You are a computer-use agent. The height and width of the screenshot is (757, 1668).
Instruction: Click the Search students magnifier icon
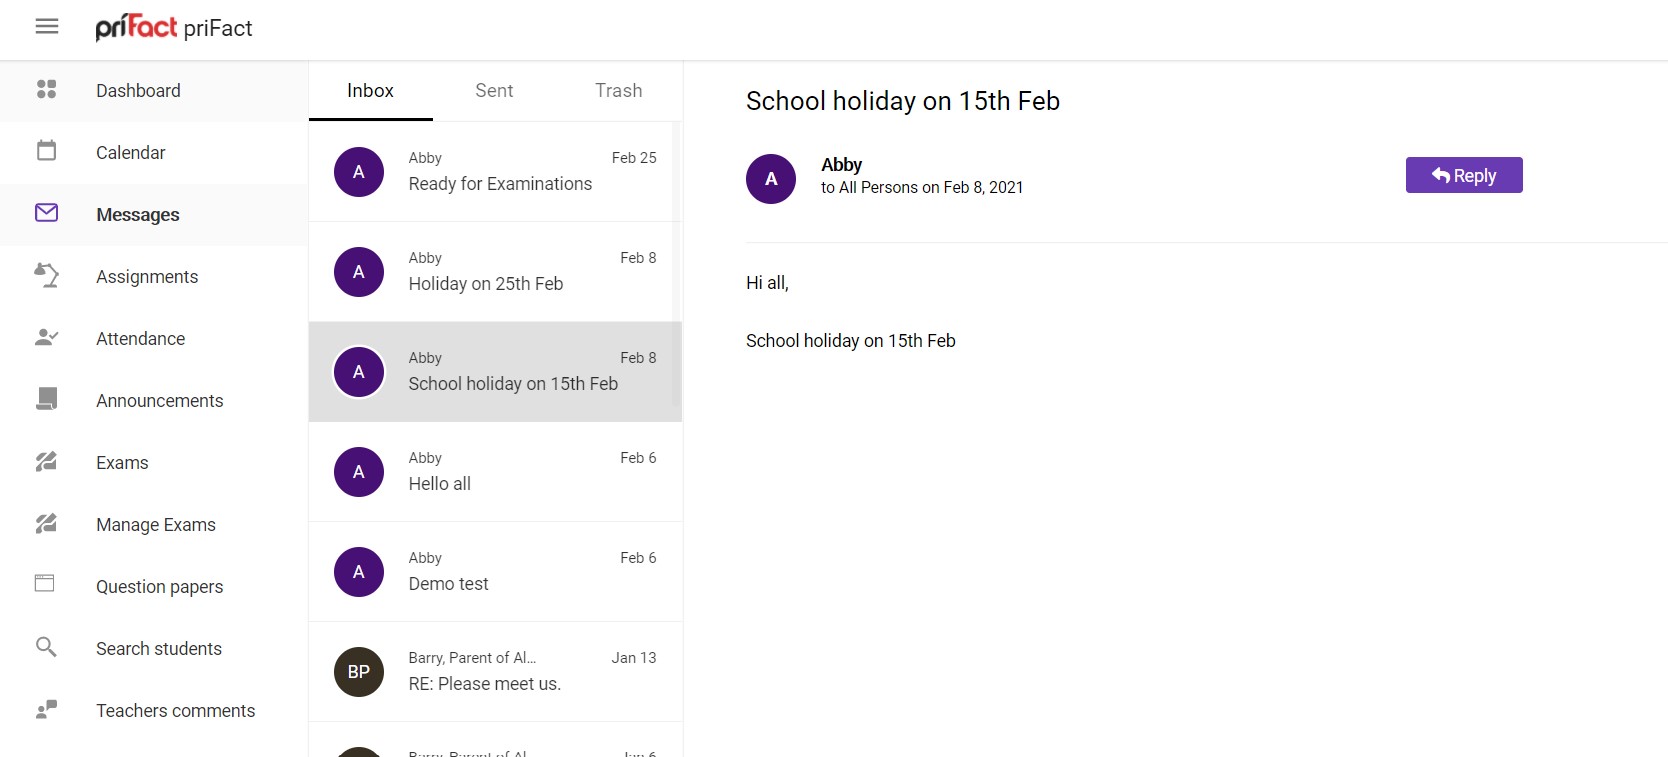coord(46,647)
